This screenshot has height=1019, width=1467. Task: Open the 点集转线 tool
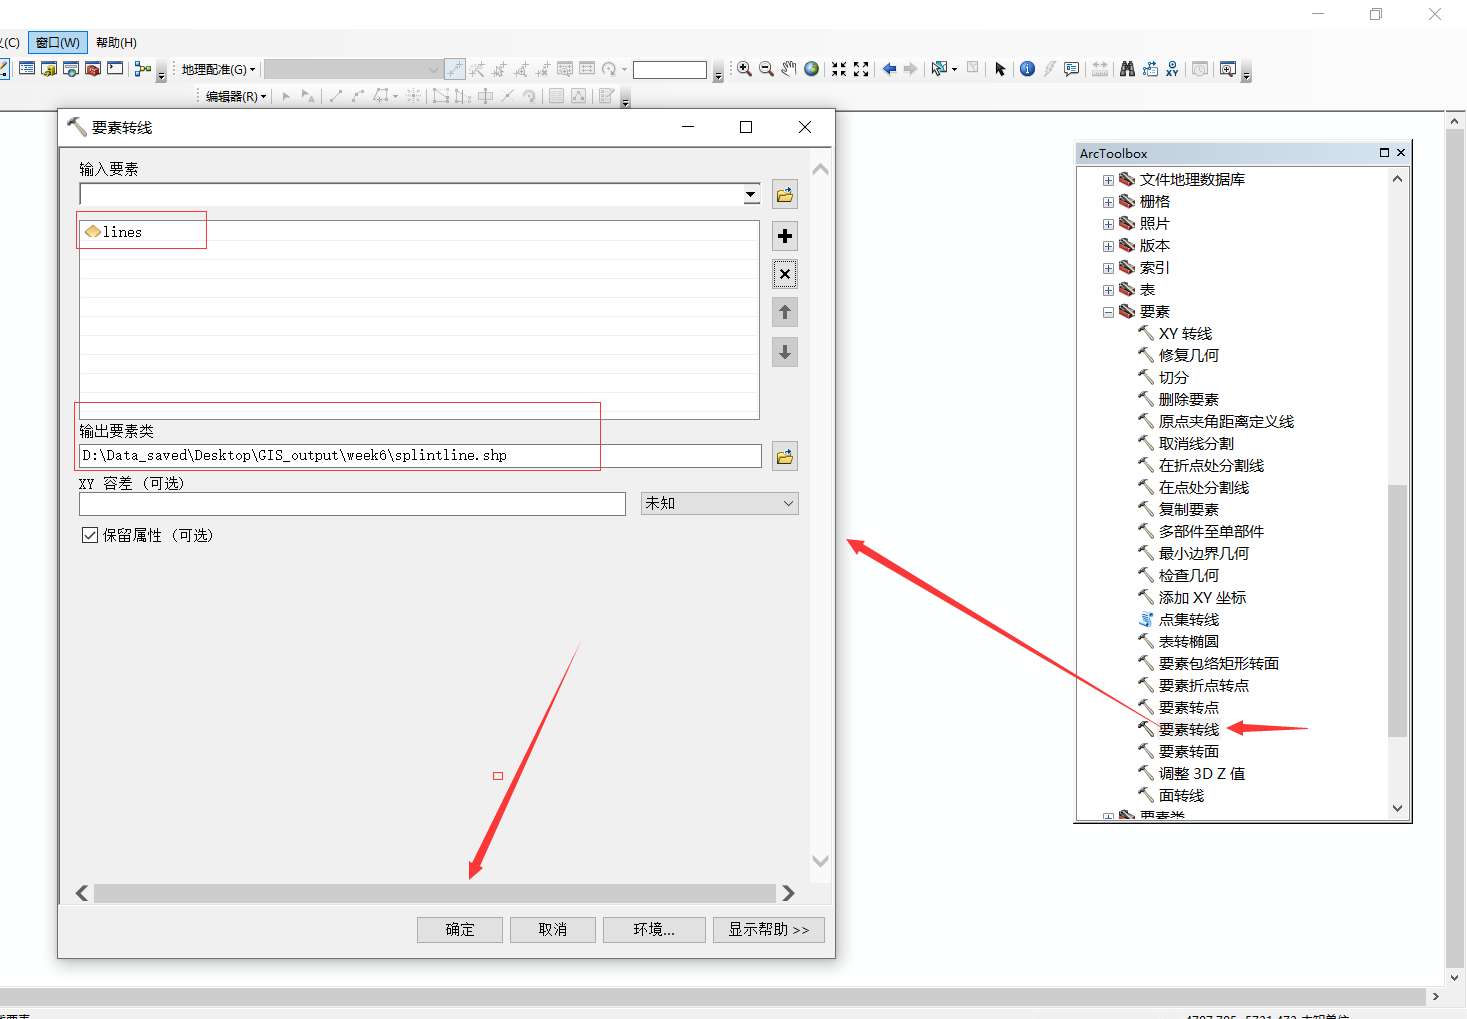pos(1188,619)
